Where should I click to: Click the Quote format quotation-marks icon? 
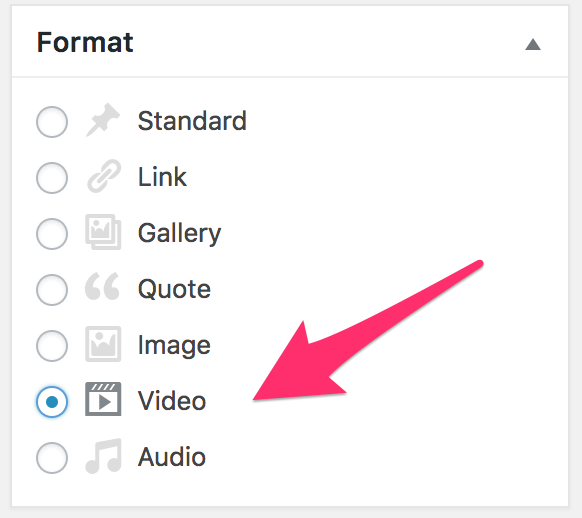(x=102, y=286)
